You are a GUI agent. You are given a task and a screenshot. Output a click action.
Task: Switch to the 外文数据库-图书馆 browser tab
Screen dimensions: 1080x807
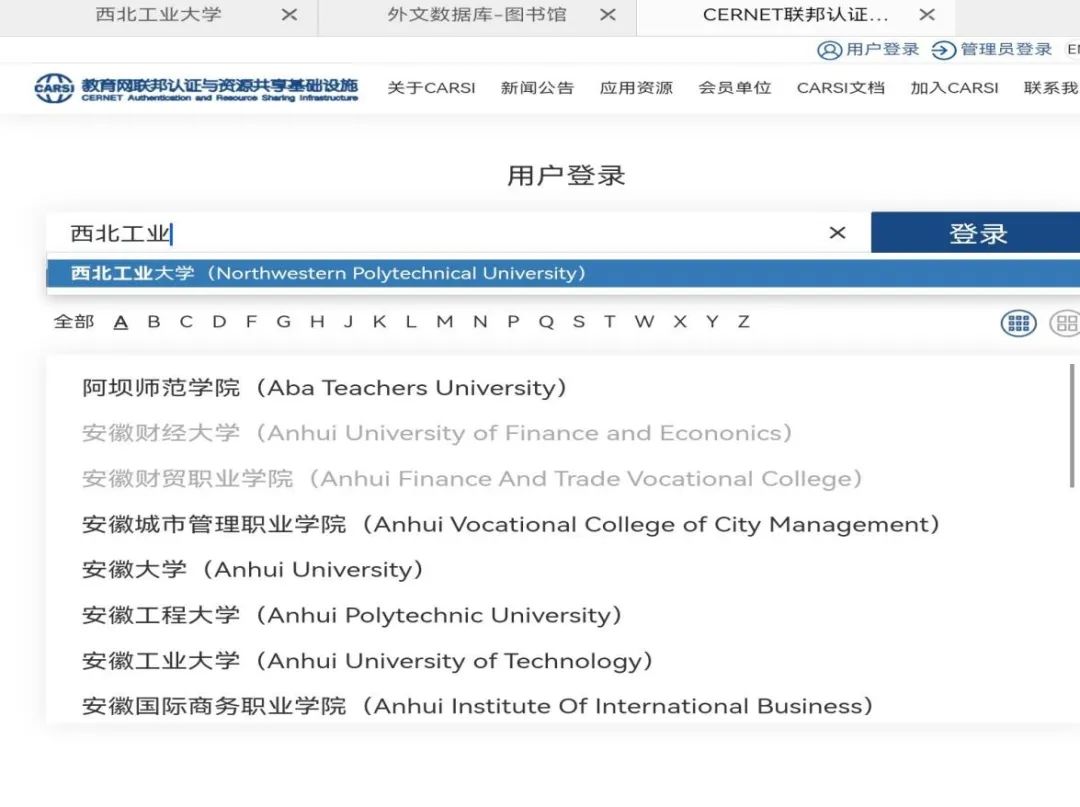(477, 14)
